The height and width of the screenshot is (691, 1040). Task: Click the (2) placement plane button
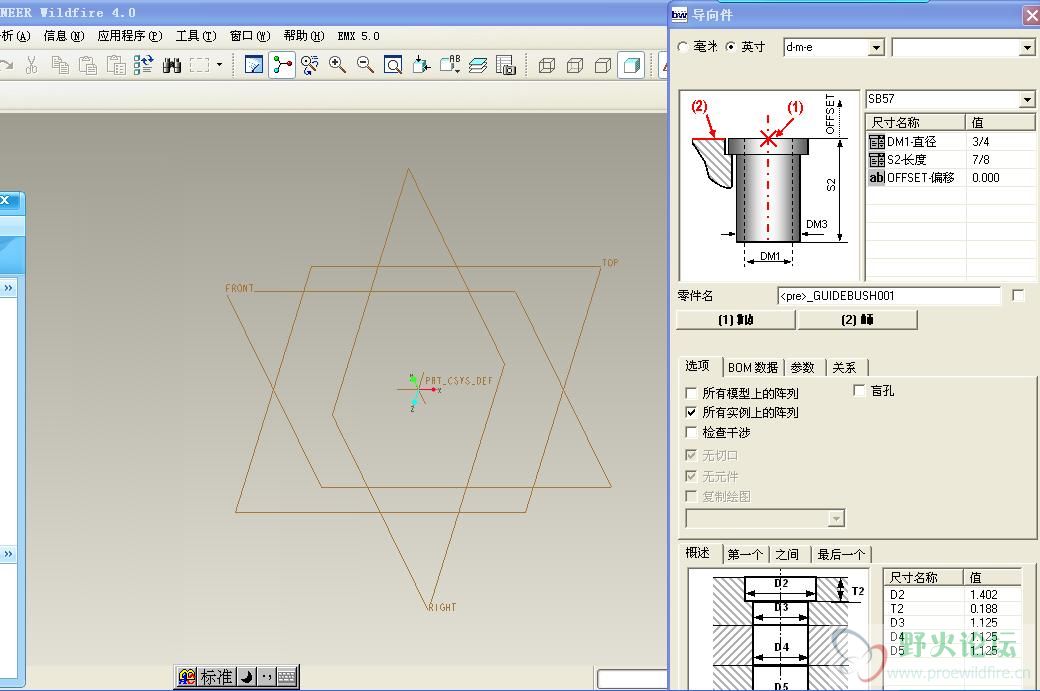858,320
